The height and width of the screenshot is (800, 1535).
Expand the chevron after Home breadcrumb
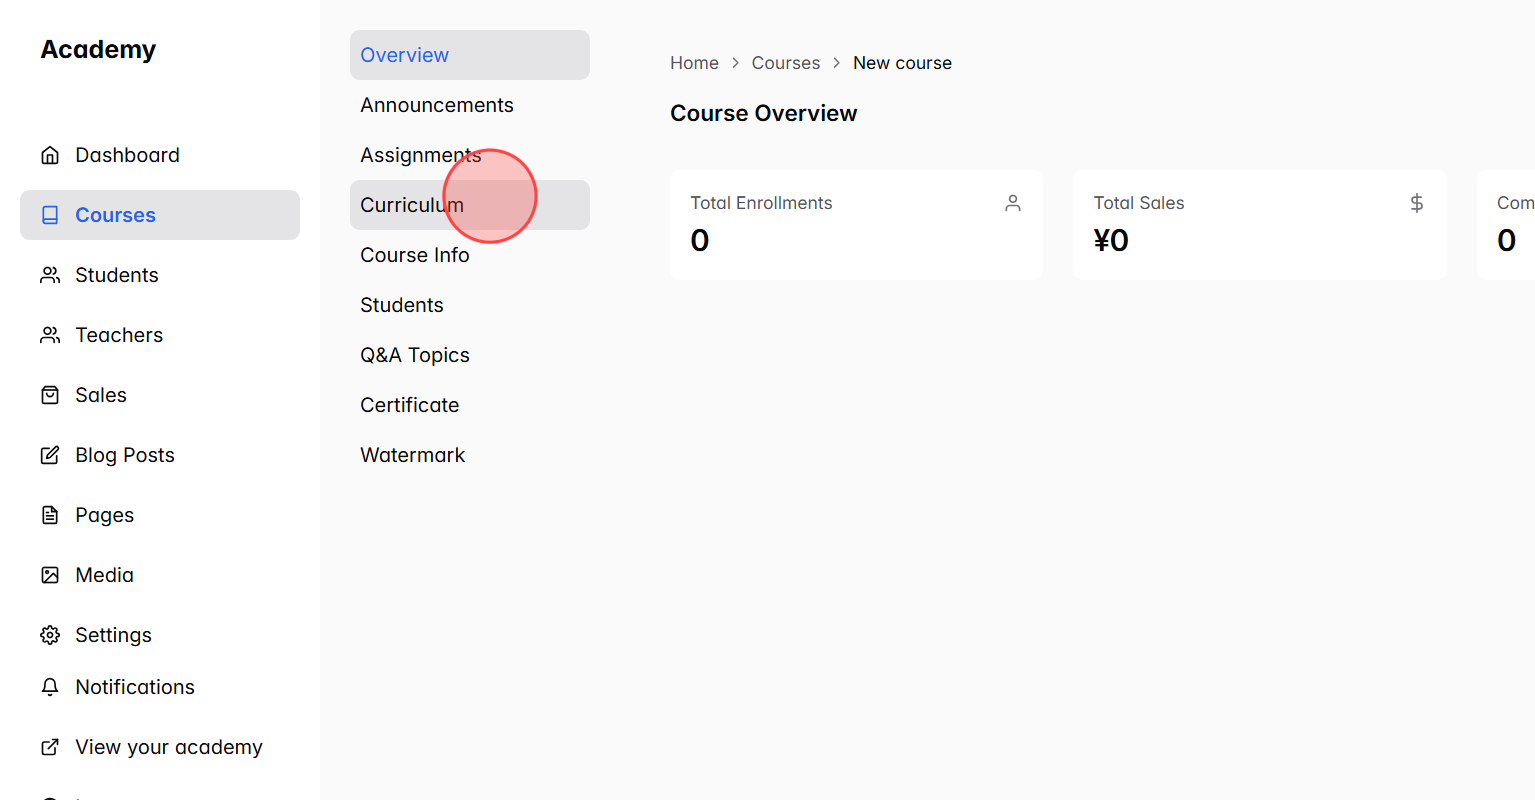click(734, 62)
